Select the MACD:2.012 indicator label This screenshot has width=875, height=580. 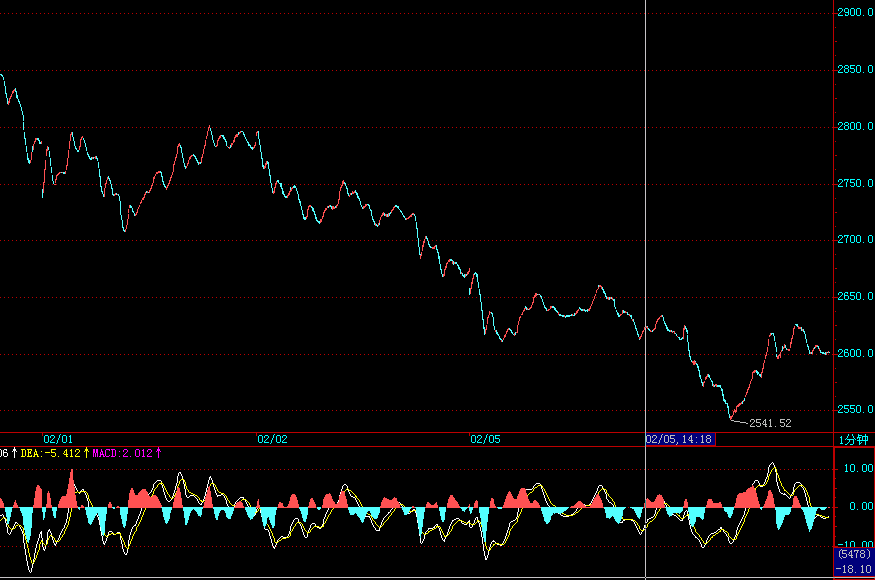122,453
